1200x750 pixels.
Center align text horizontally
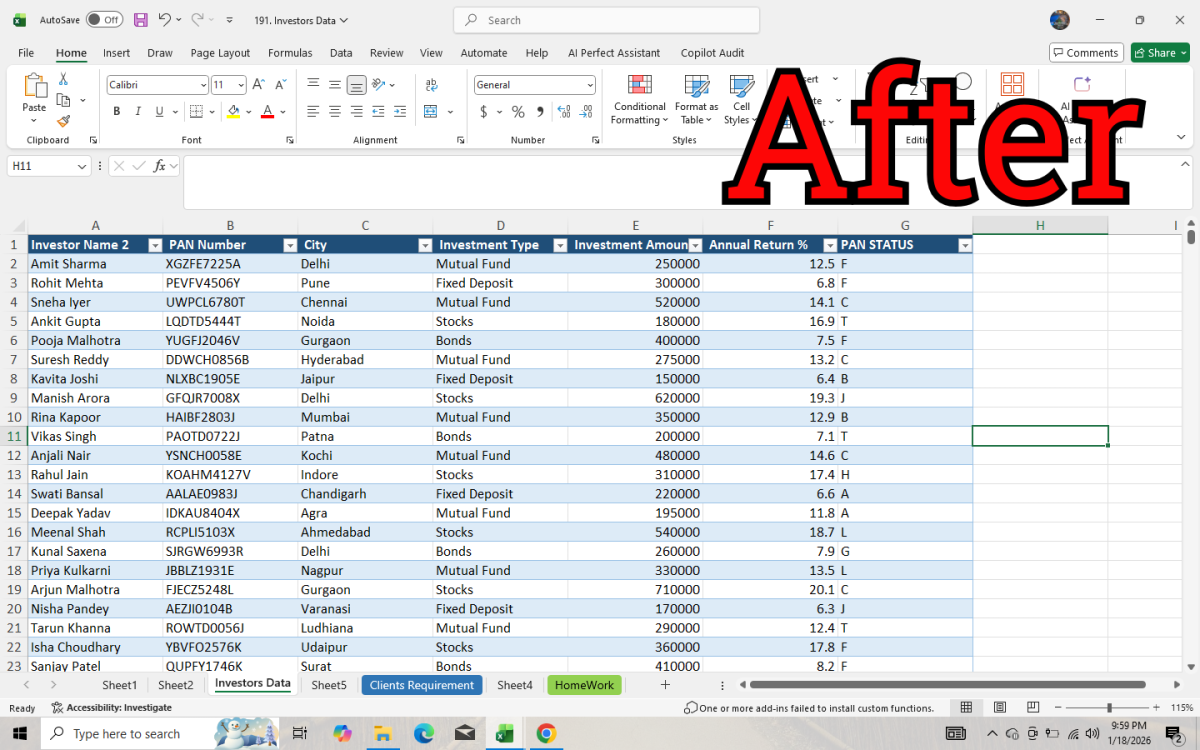335,112
